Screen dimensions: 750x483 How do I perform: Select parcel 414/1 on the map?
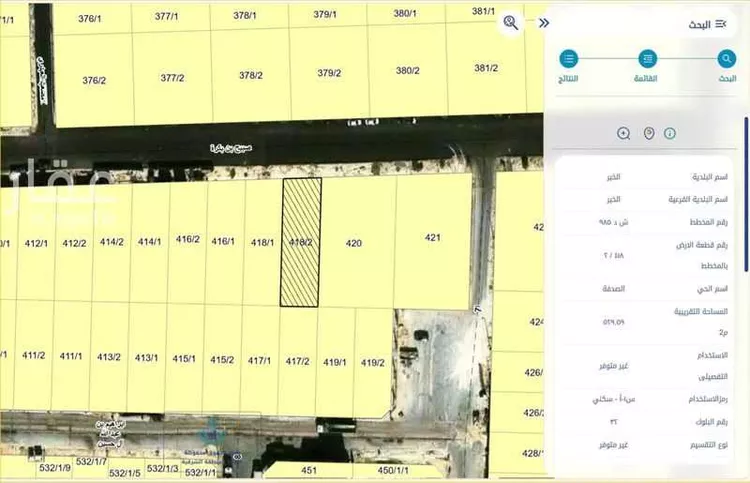150,242
